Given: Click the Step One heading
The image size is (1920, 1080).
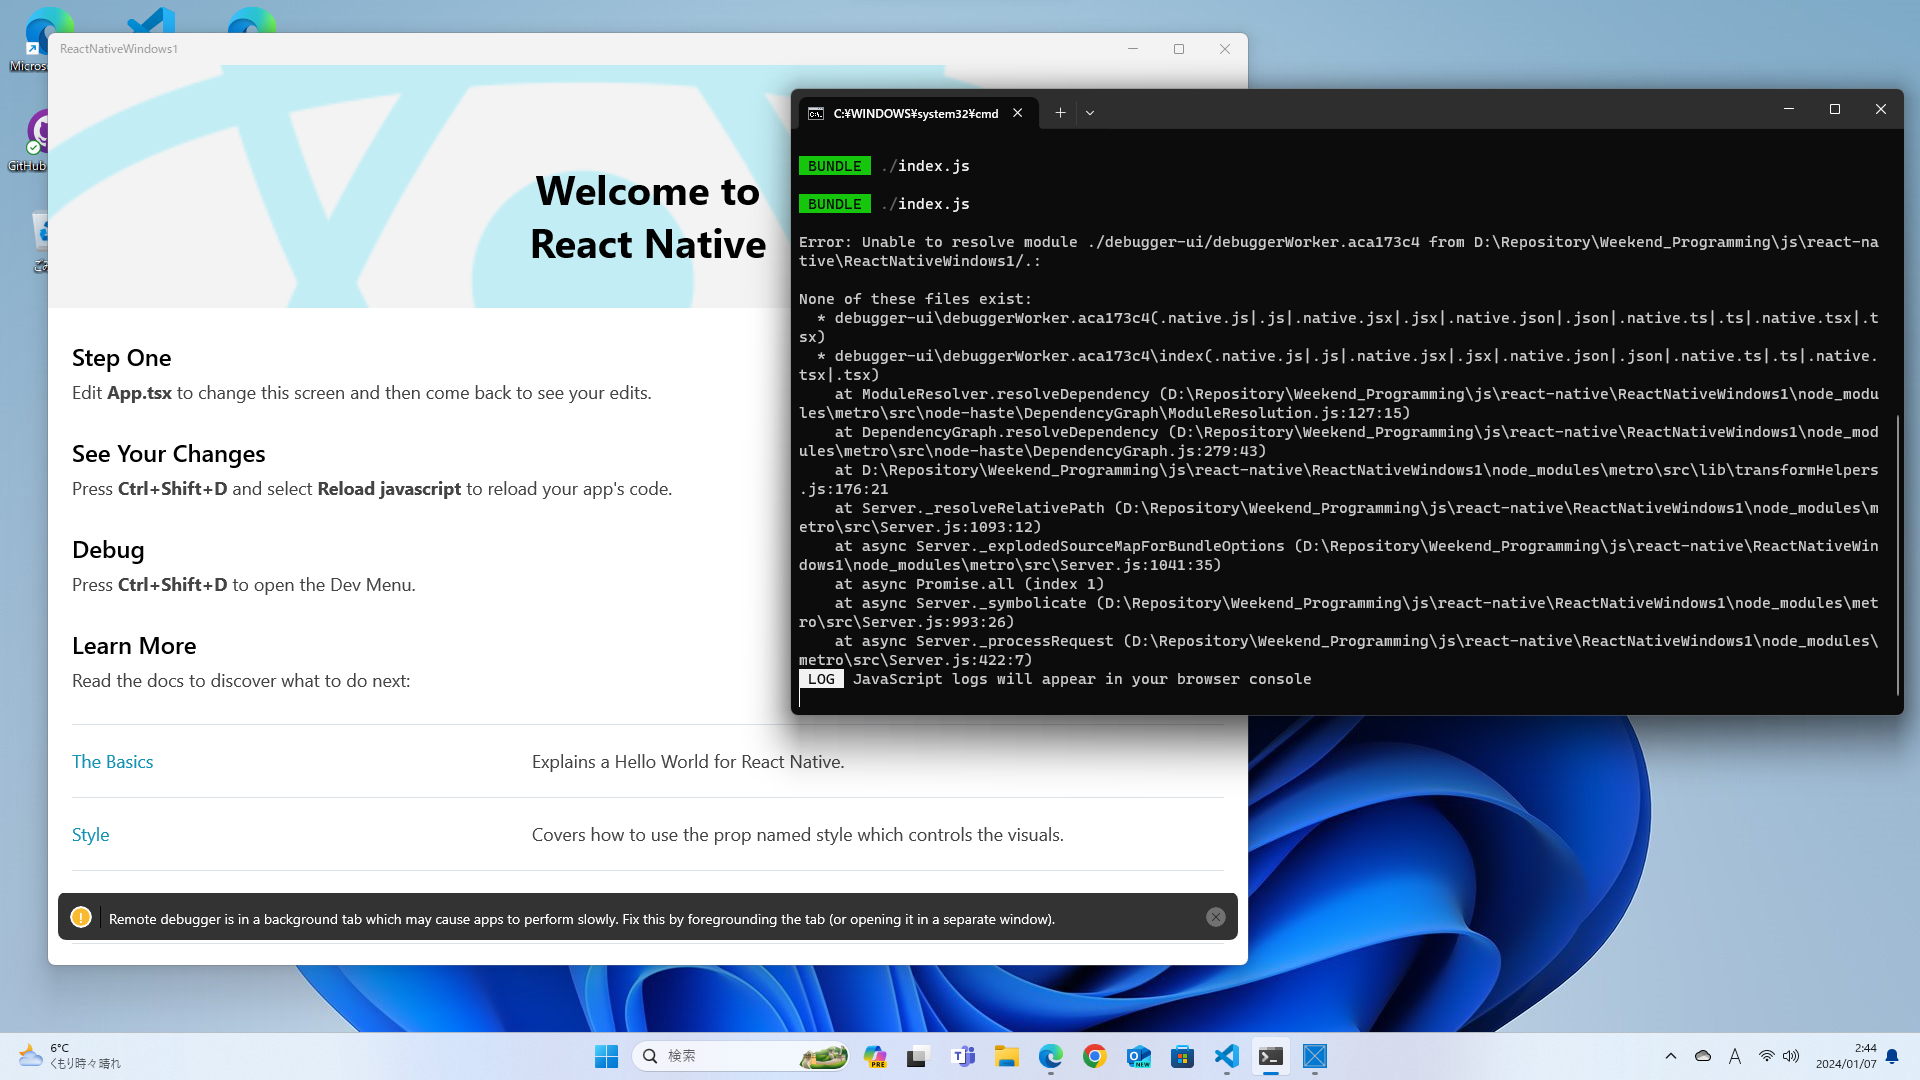Looking at the screenshot, I should coord(121,358).
